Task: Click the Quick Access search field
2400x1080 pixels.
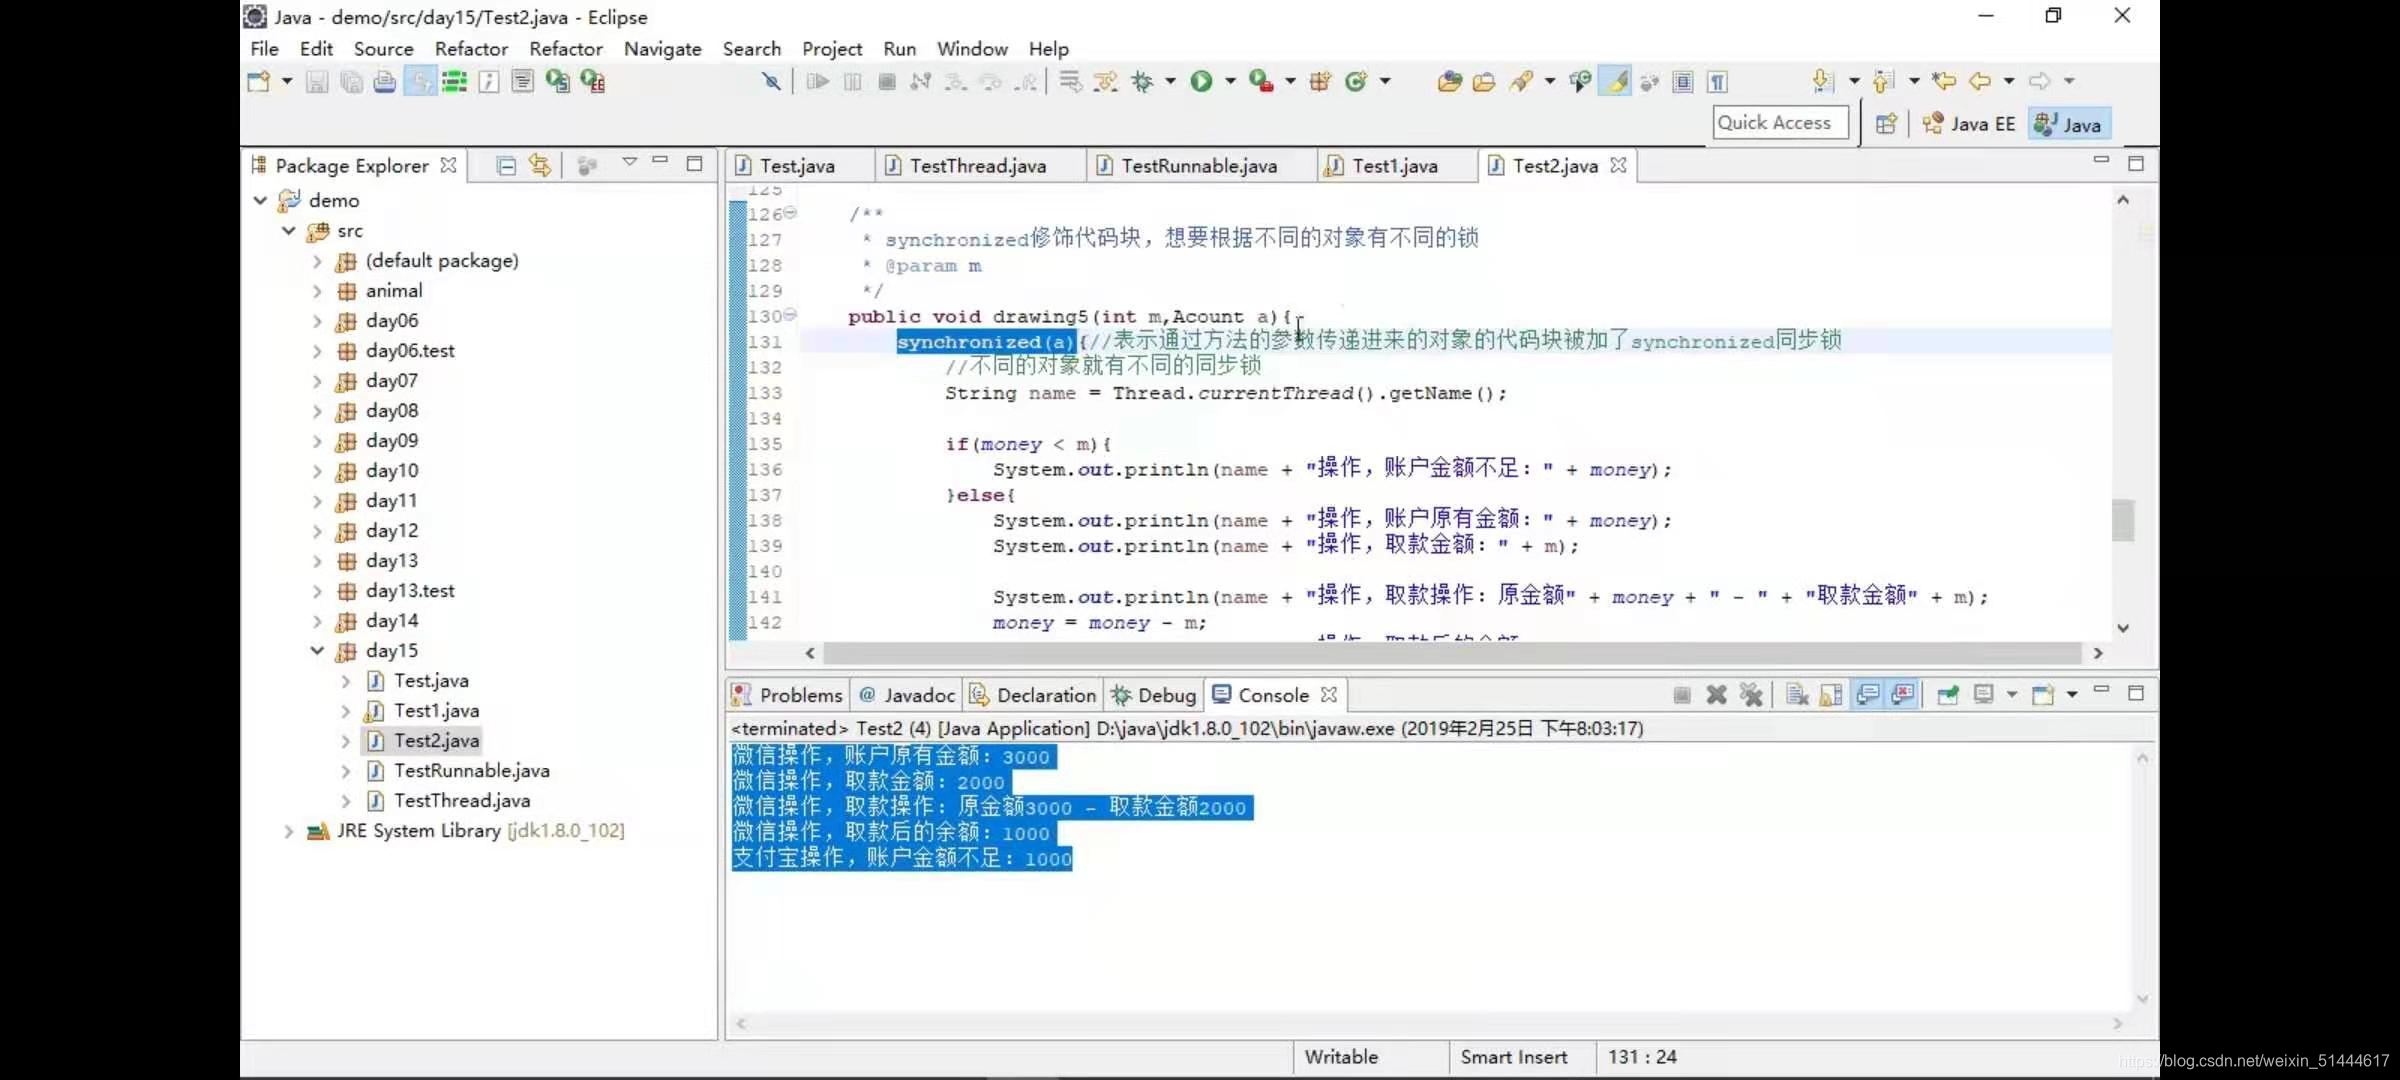Action: (x=1779, y=123)
